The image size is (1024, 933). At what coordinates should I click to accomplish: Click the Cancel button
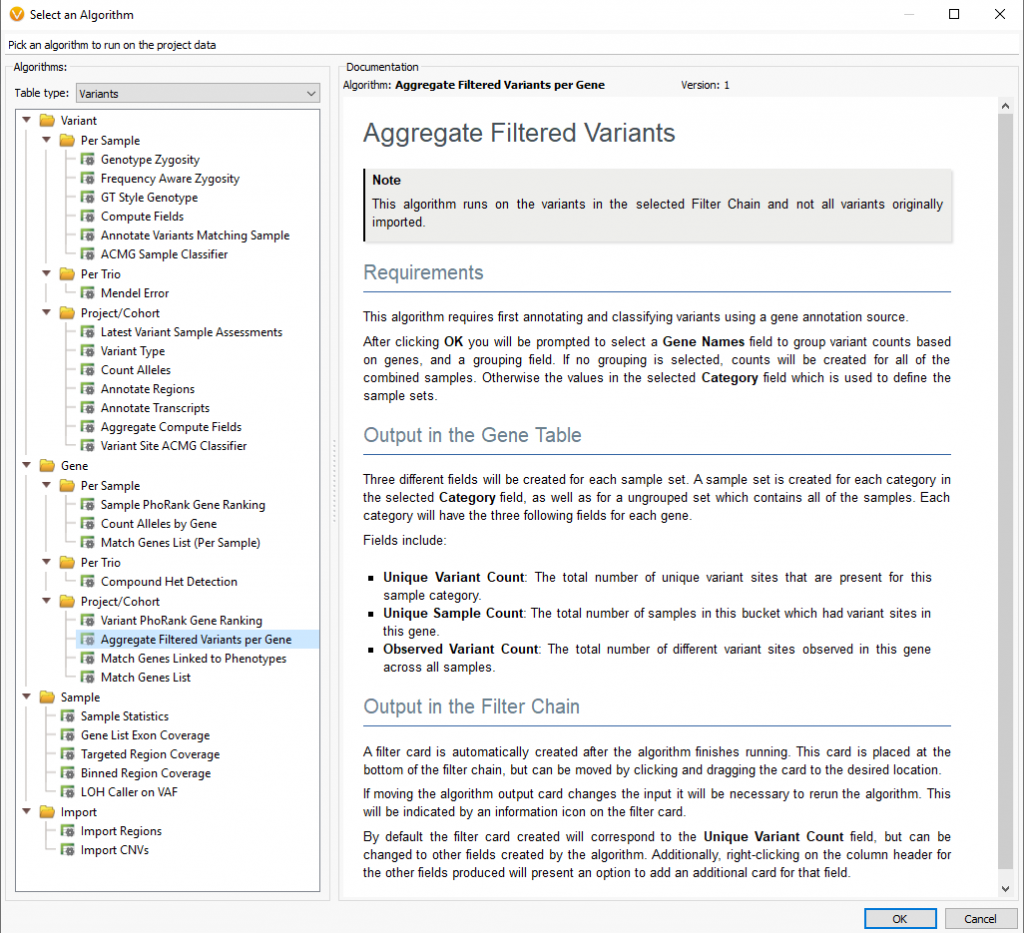pos(980,919)
